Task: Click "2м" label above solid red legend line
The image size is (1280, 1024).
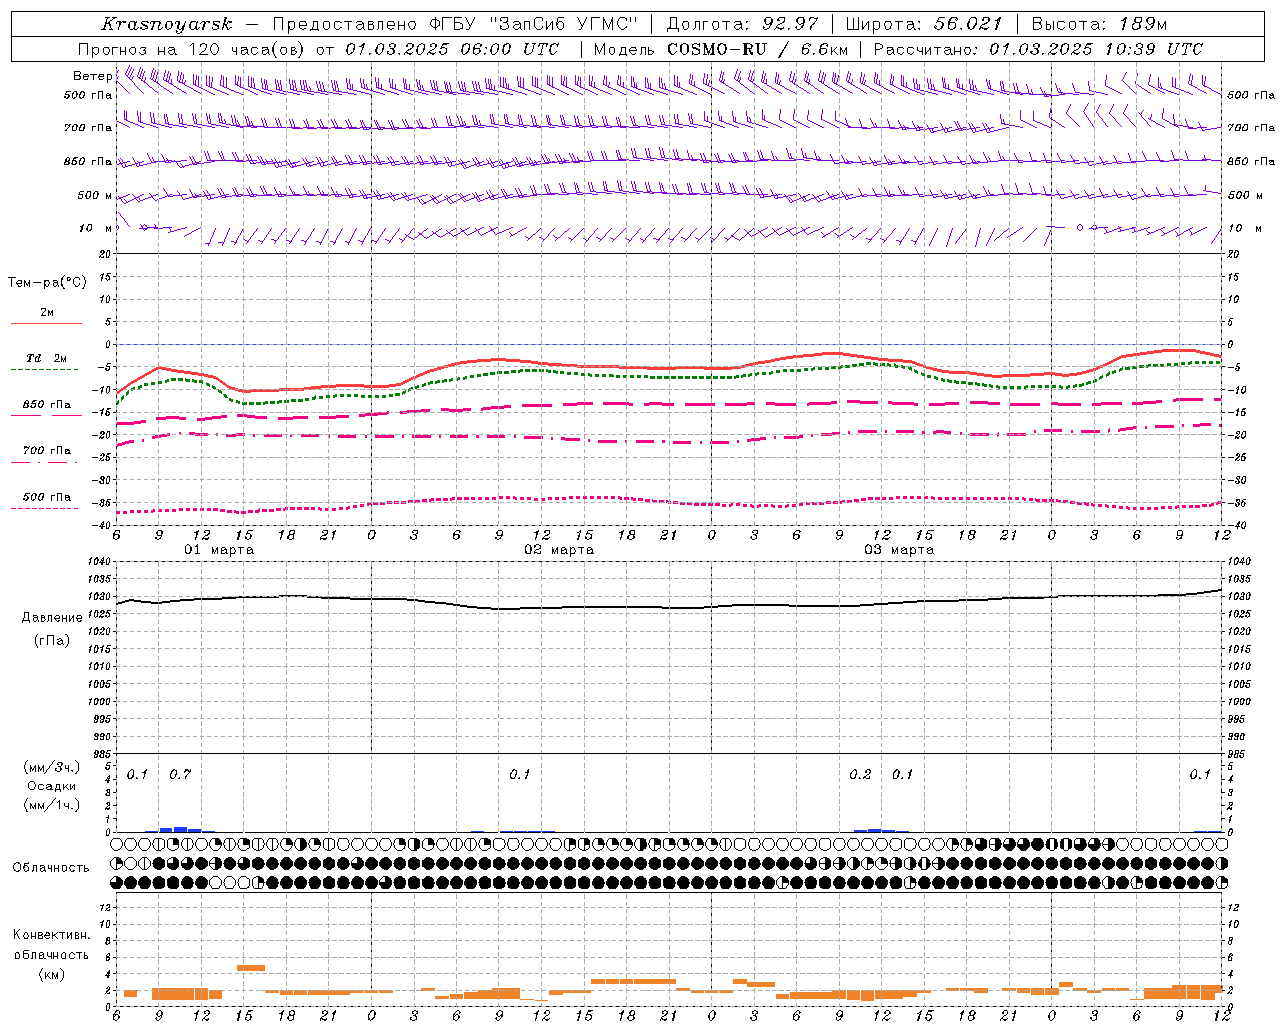Action: click(47, 313)
